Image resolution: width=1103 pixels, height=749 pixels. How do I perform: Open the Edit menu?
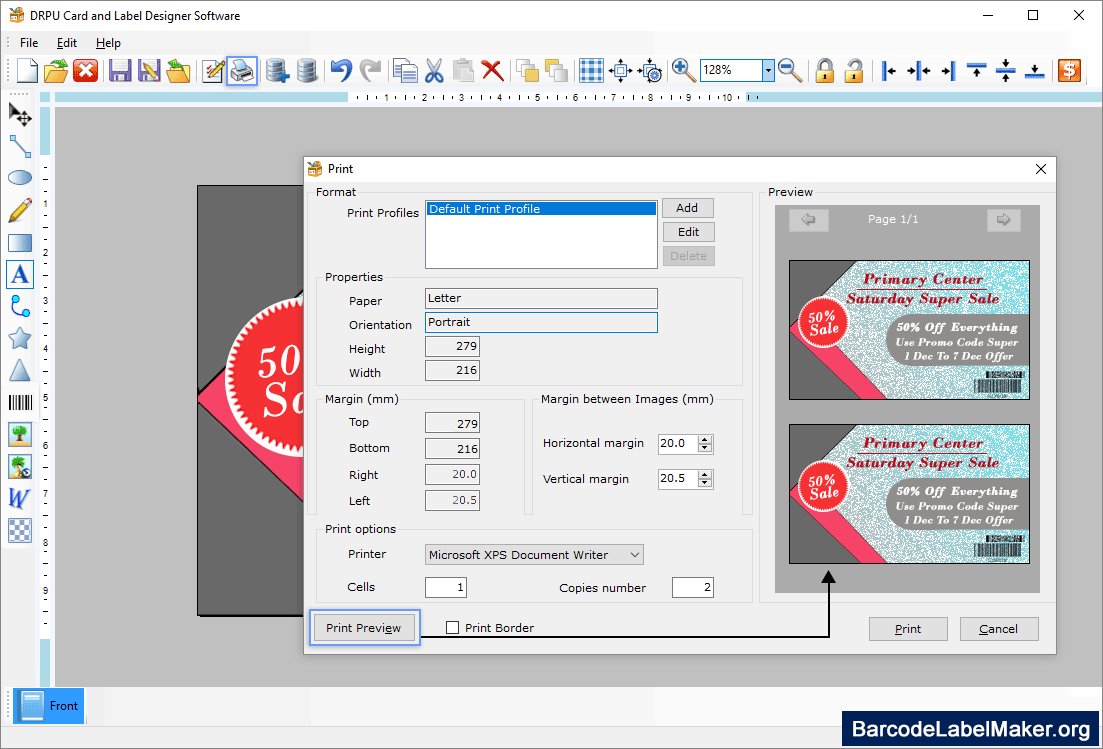(x=67, y=43)
